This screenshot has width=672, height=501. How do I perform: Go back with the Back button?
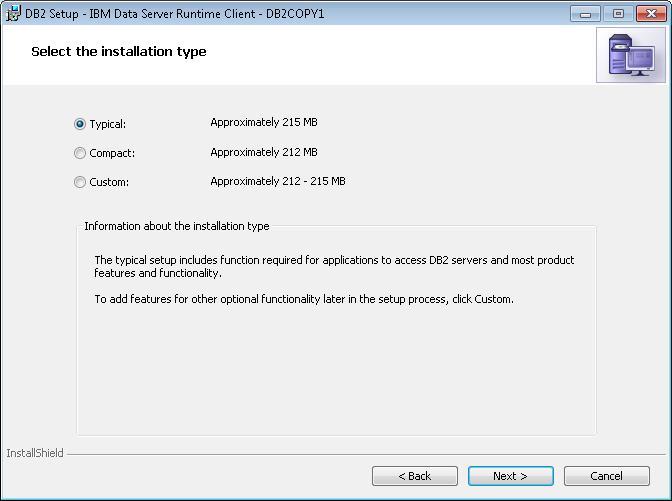pyautogui.click(x=414, y=476)
